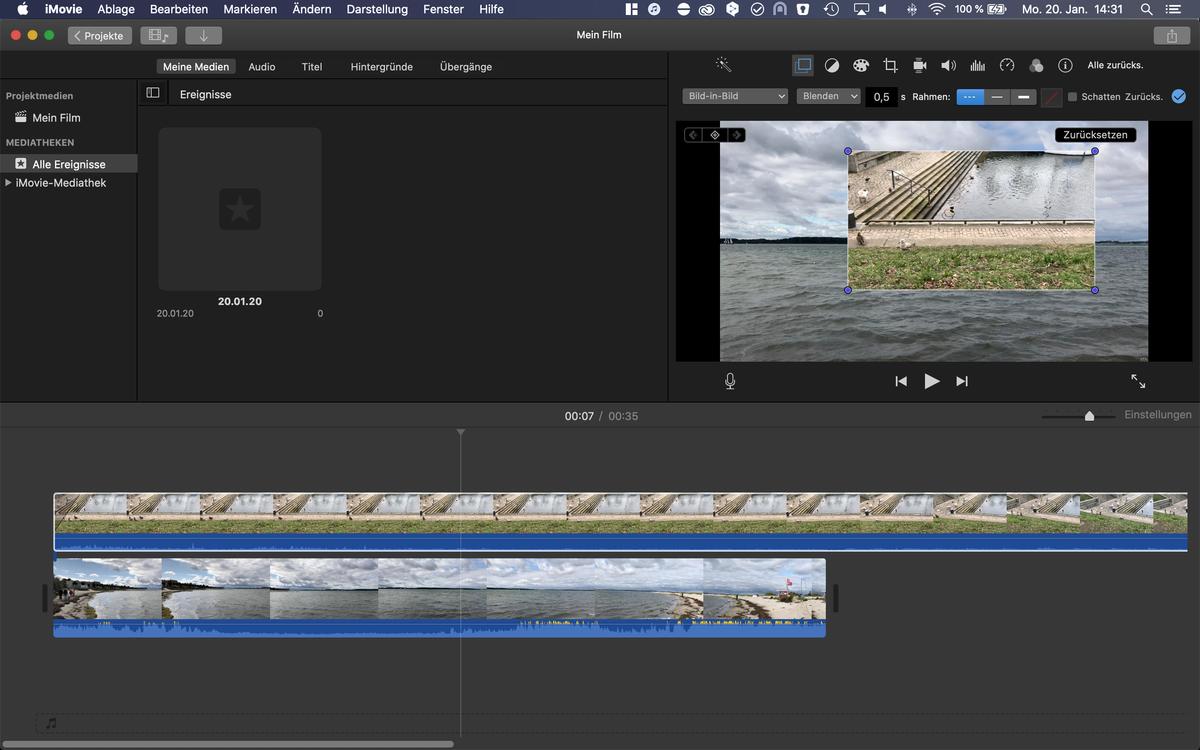The image size is (1200, 750).
Task: Select the thin border frame option
Action: coord(997,97)
